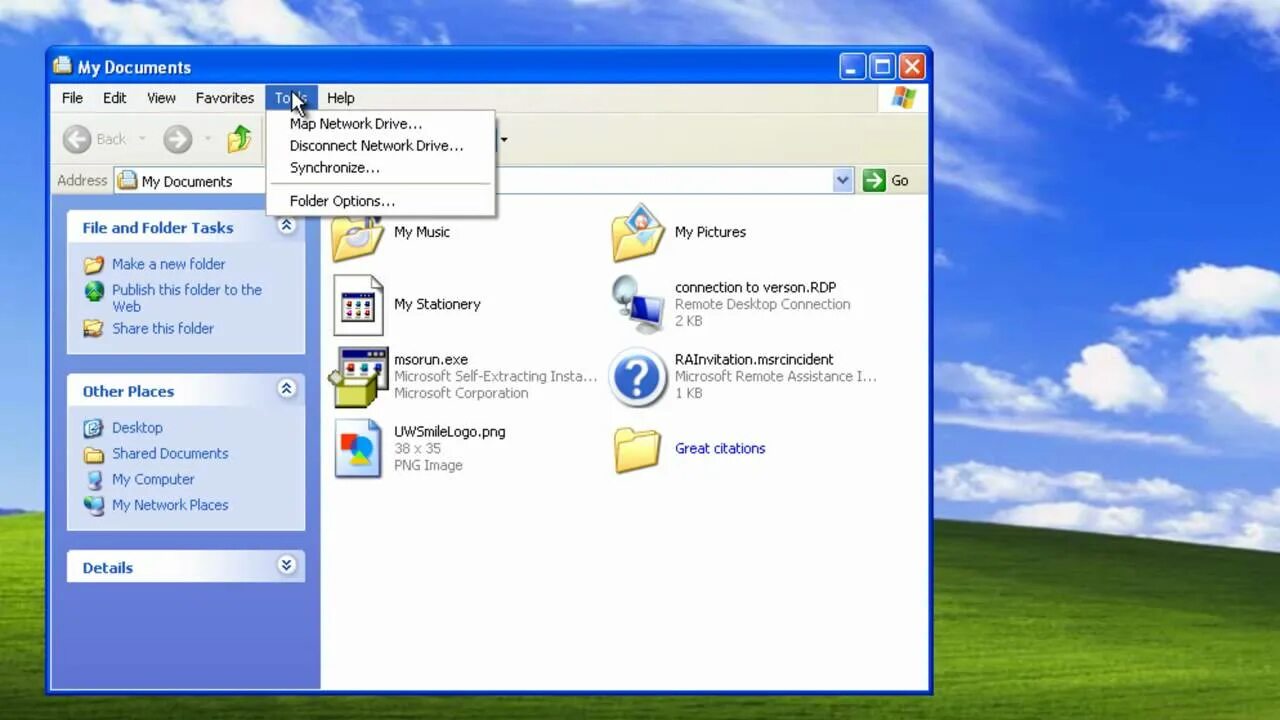
Task: Open the Shared Documents link
Action: pos(170,453)
